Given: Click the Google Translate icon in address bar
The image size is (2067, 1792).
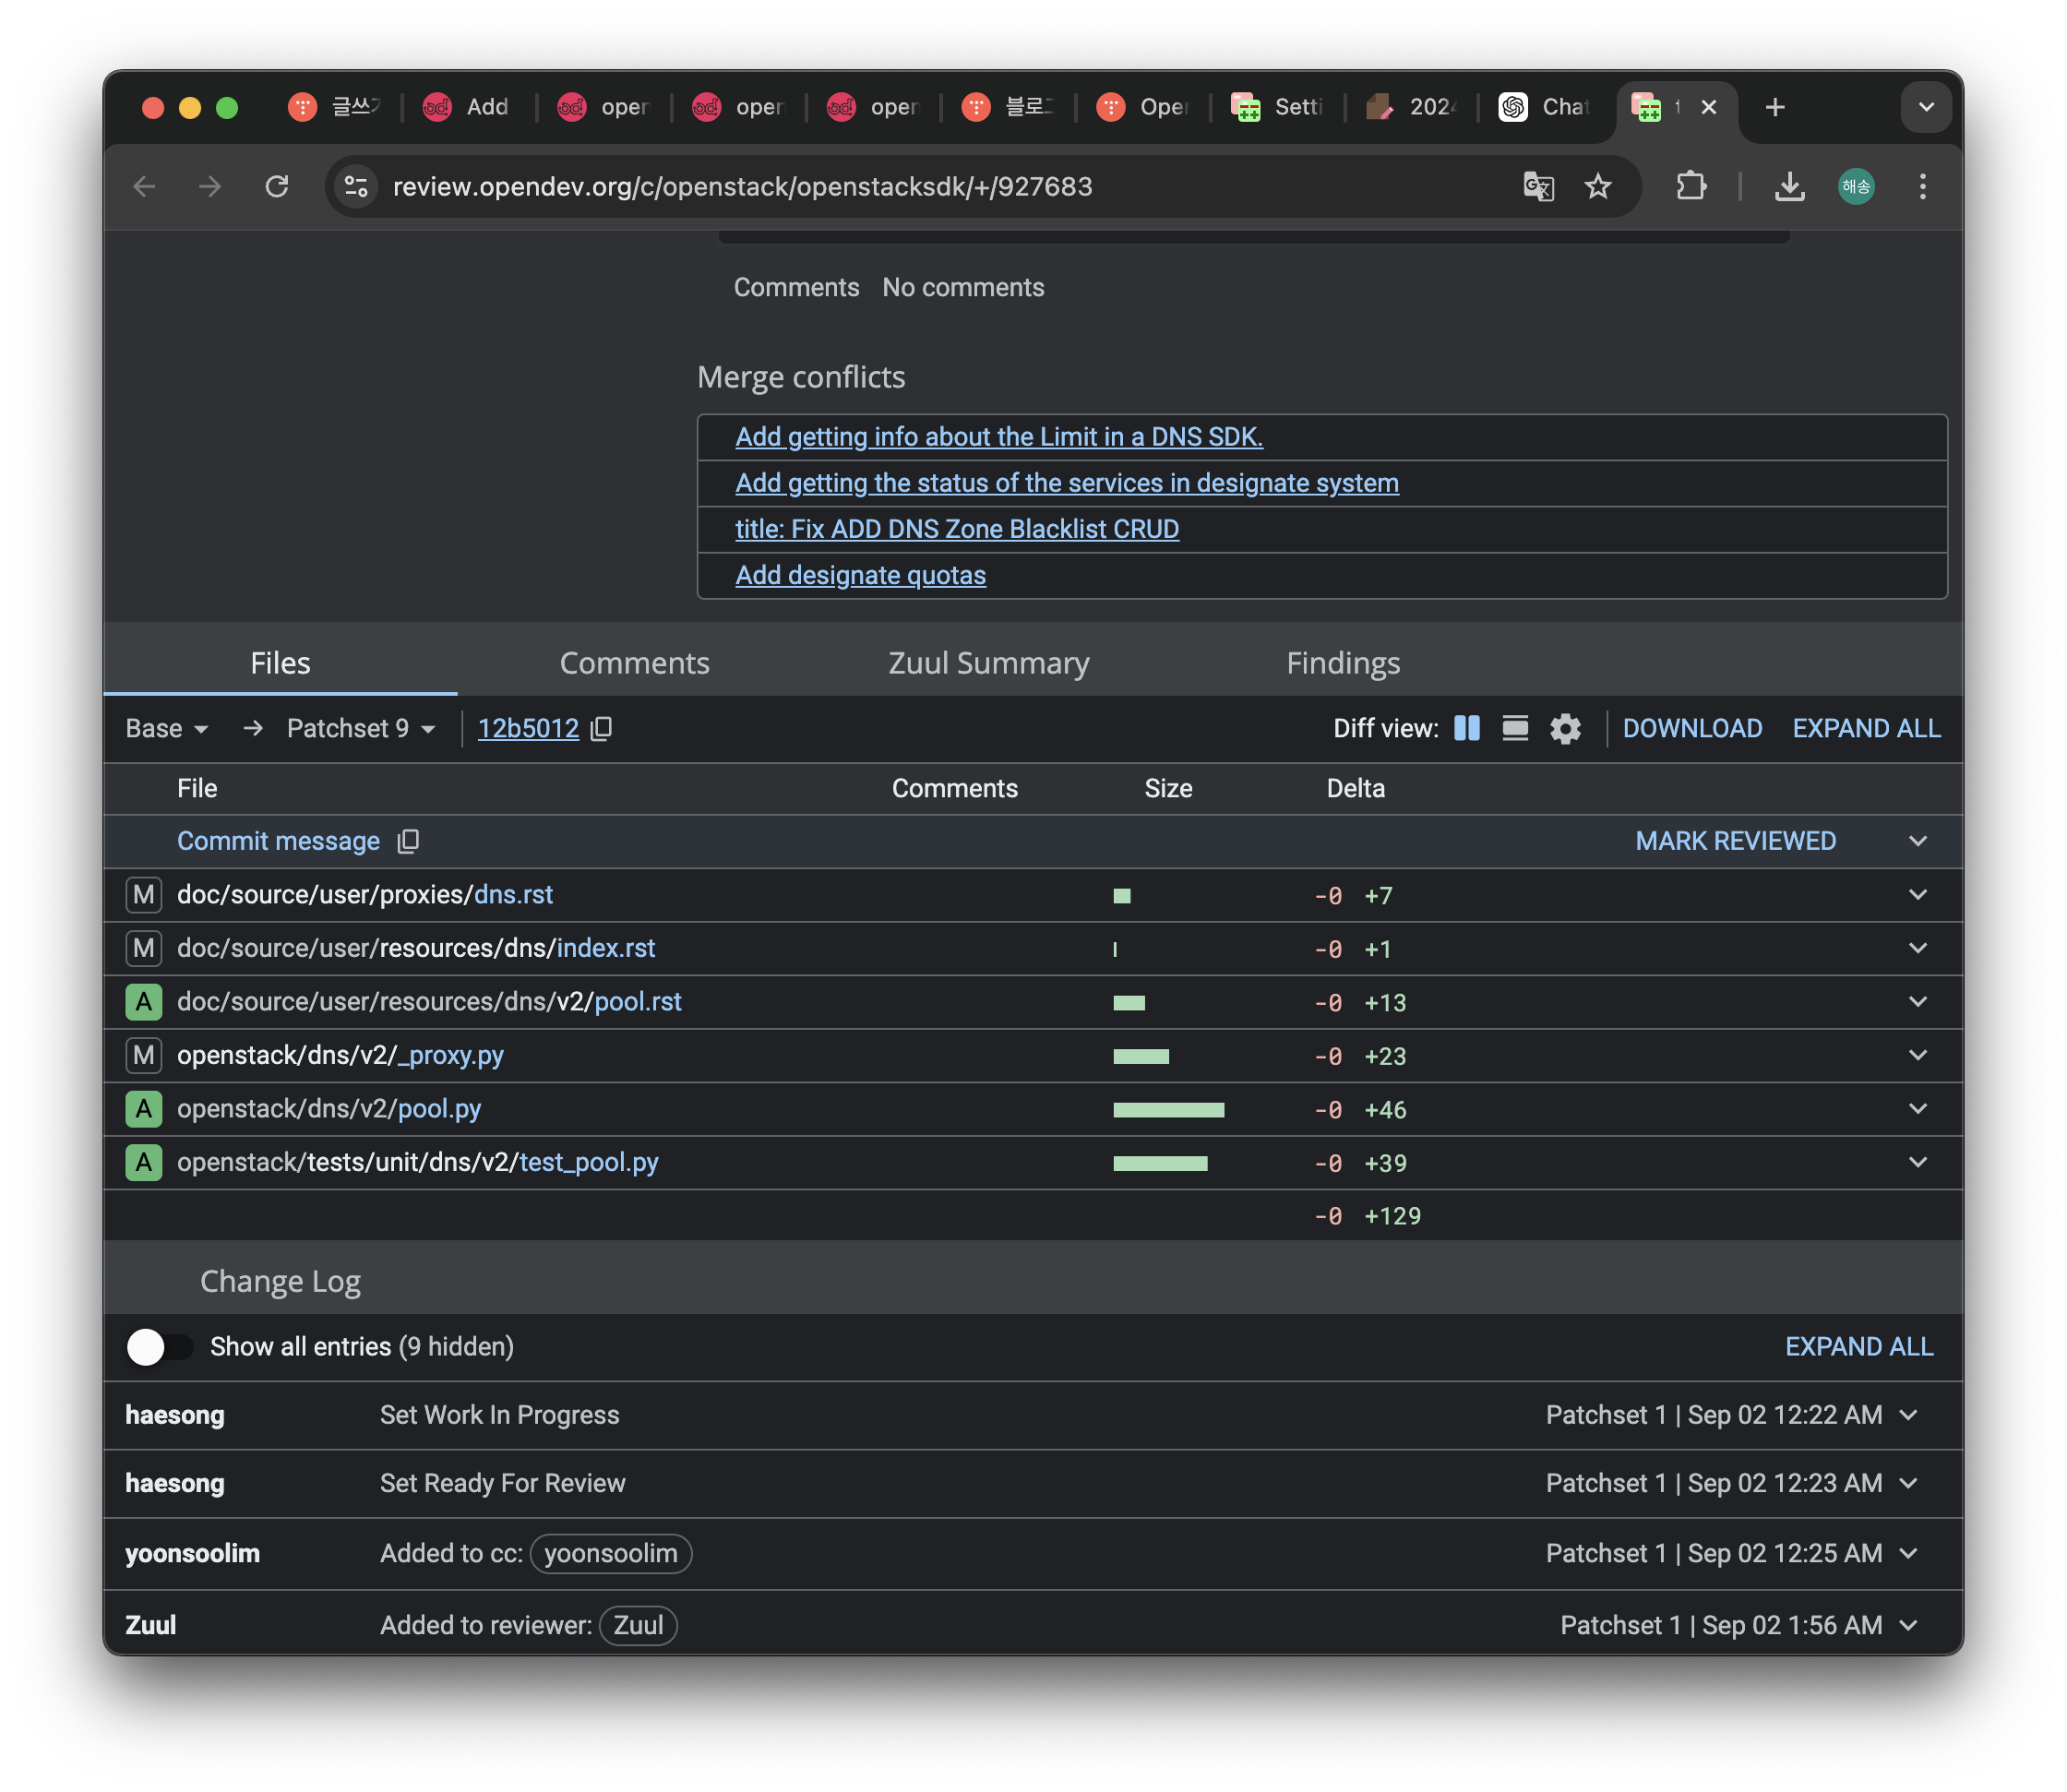Looking at the screenshot, I should point(1538,187).
